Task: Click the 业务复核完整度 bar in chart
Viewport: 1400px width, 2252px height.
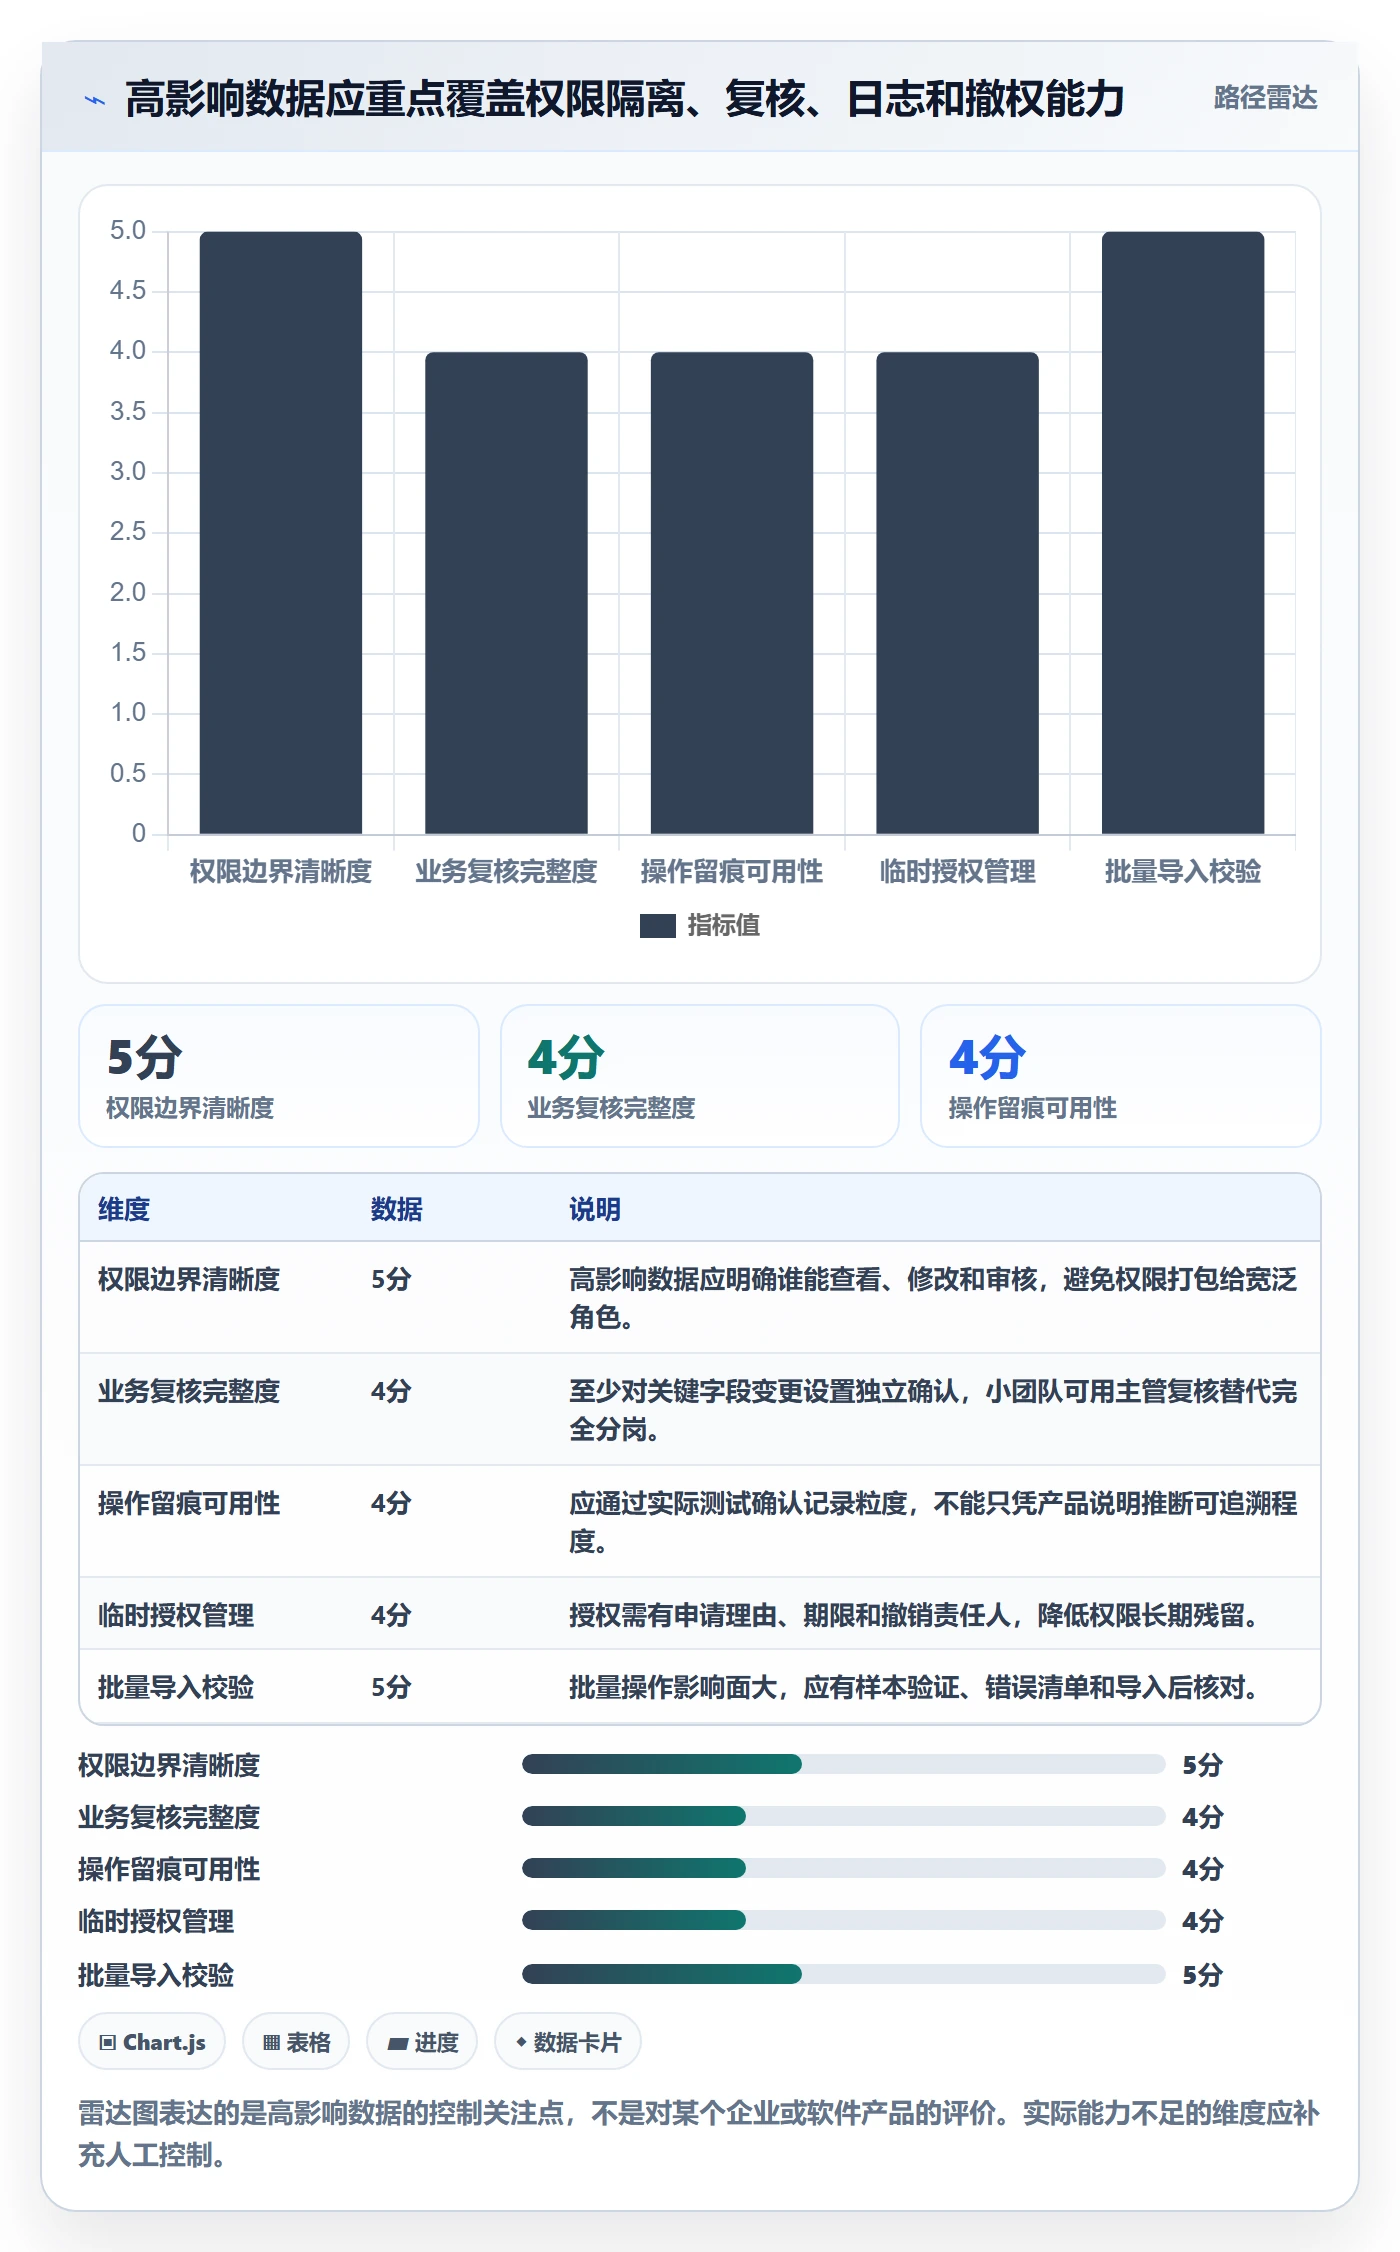Action: pos(506,593)
